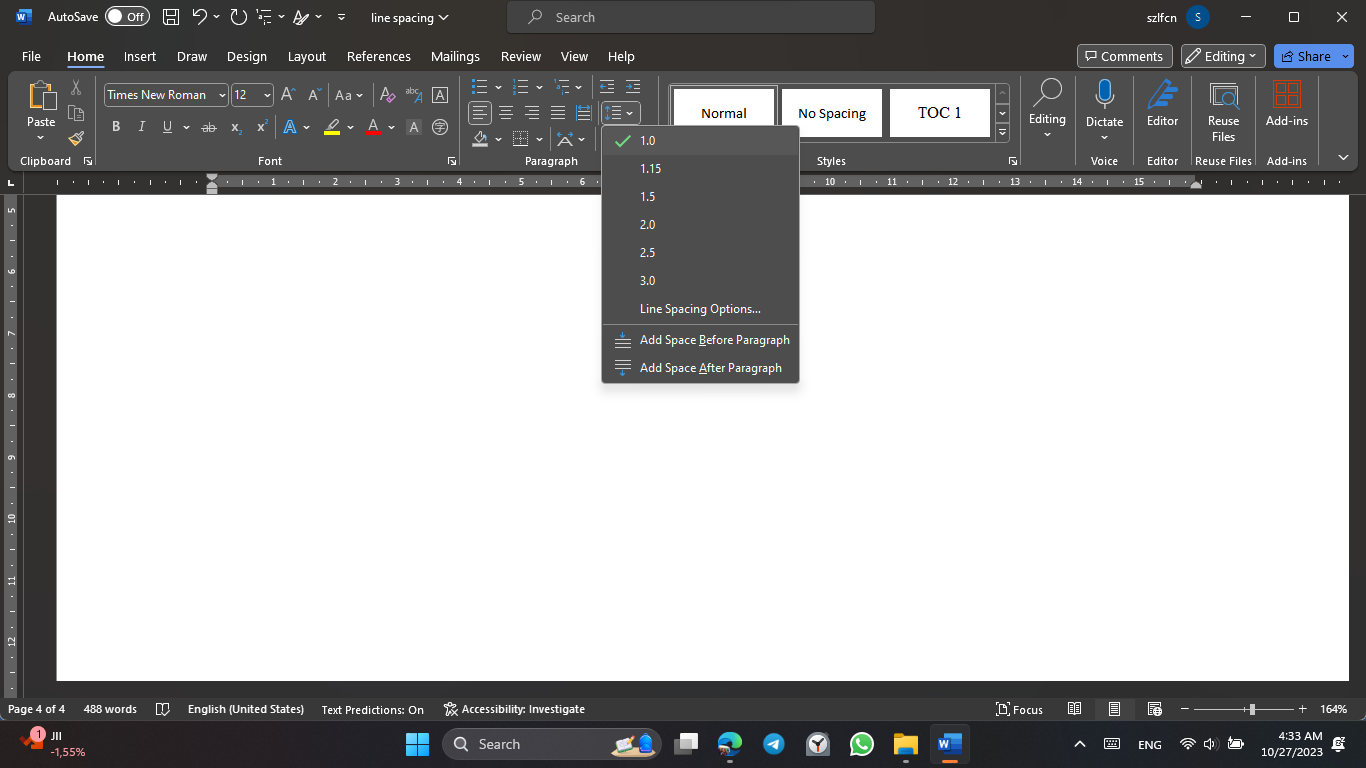Click the Share button
The width and height of the screenshot is (1366, 768).
pyautogui.click(x=1313, y=56)
